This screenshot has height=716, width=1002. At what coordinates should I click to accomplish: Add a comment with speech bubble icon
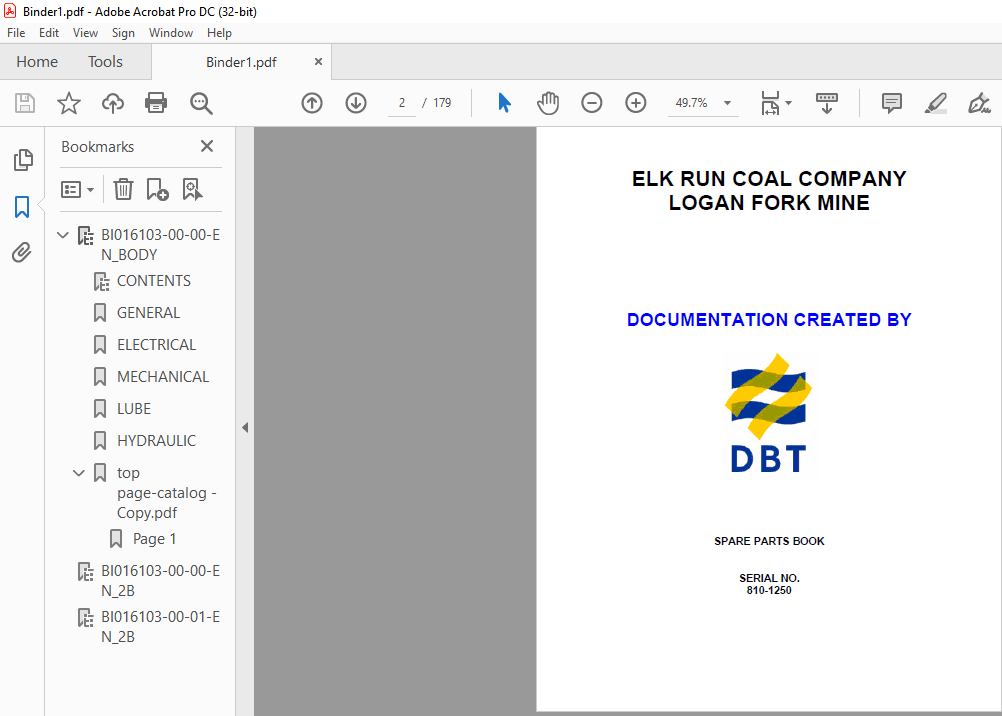pyautogui.click(x=891, y=103)
